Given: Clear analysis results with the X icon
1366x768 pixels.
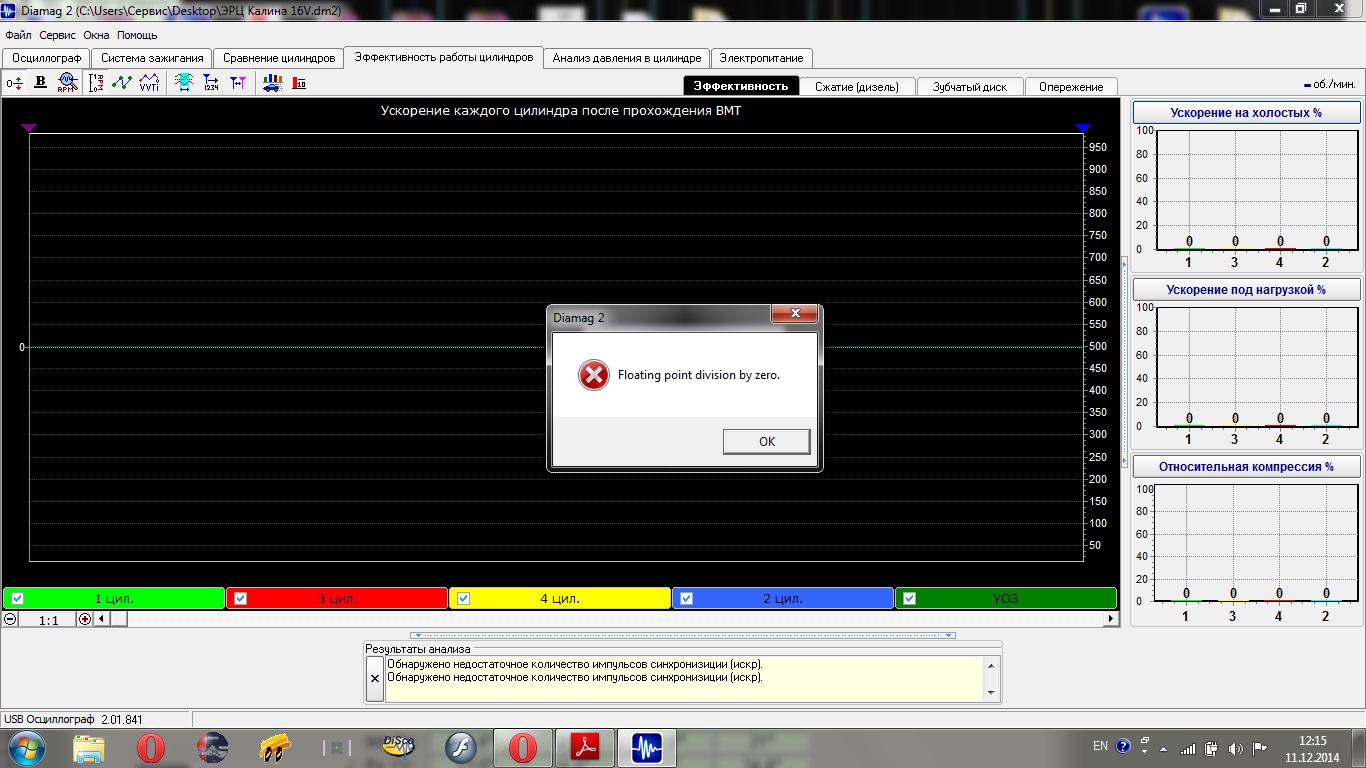Looking at the screenshot, I should [375, 678].
